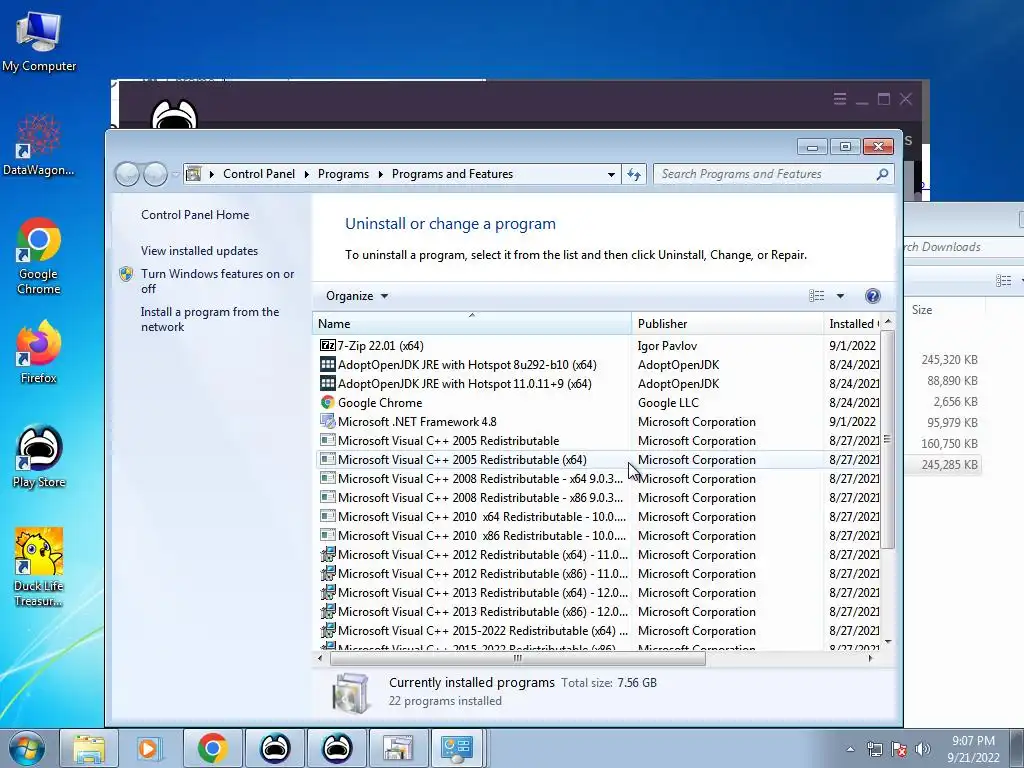Click the volume speaker tray icon
Image resolution: width=1024 pixels, height=768 pixels.
[923, 749]
